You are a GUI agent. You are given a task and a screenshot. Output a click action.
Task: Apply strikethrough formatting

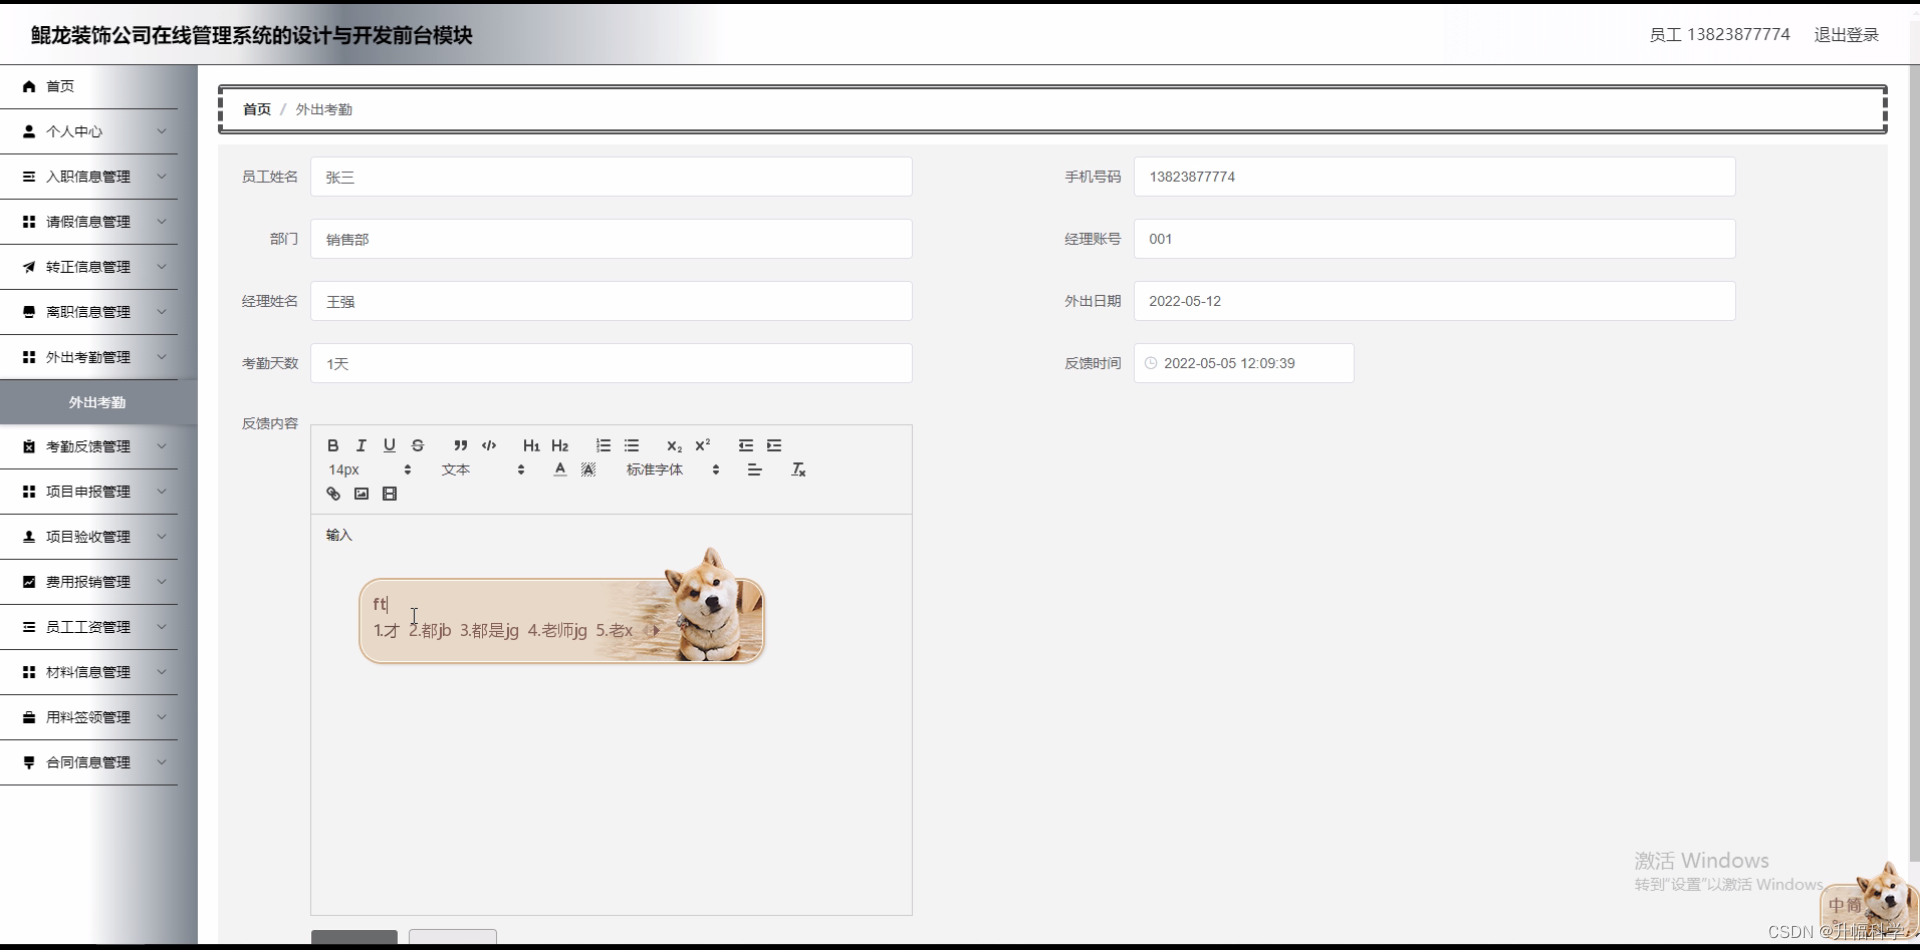[x=418, y=445]
